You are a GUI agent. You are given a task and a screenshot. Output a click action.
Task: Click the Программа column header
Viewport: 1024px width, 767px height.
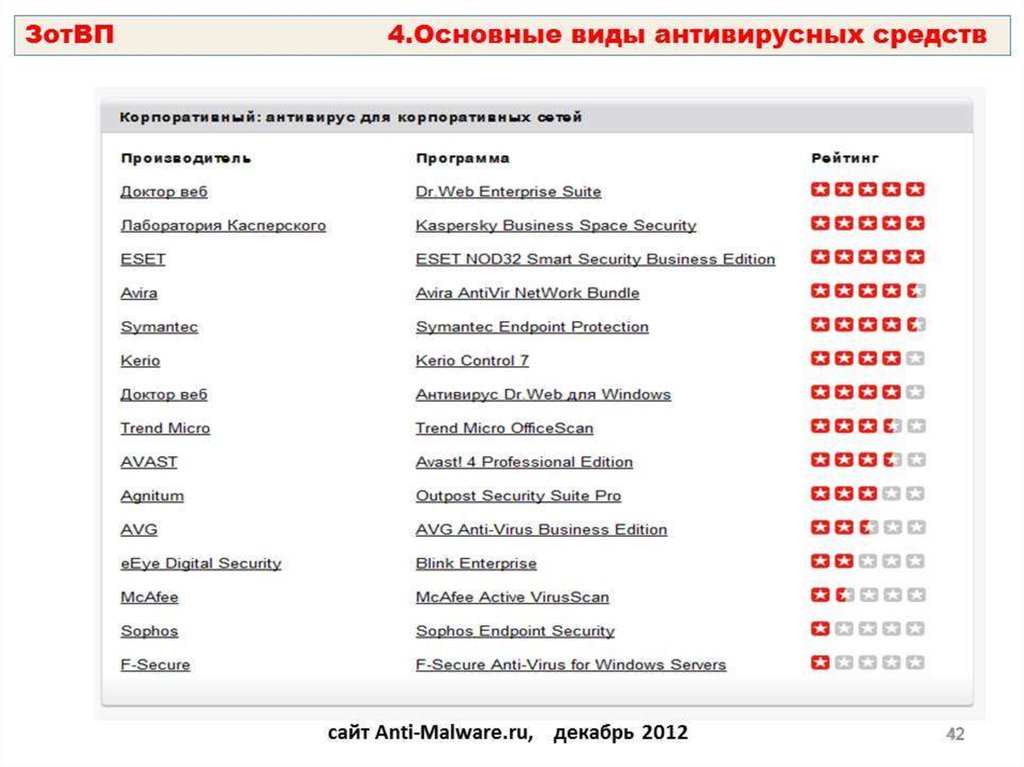coord(462,158)
